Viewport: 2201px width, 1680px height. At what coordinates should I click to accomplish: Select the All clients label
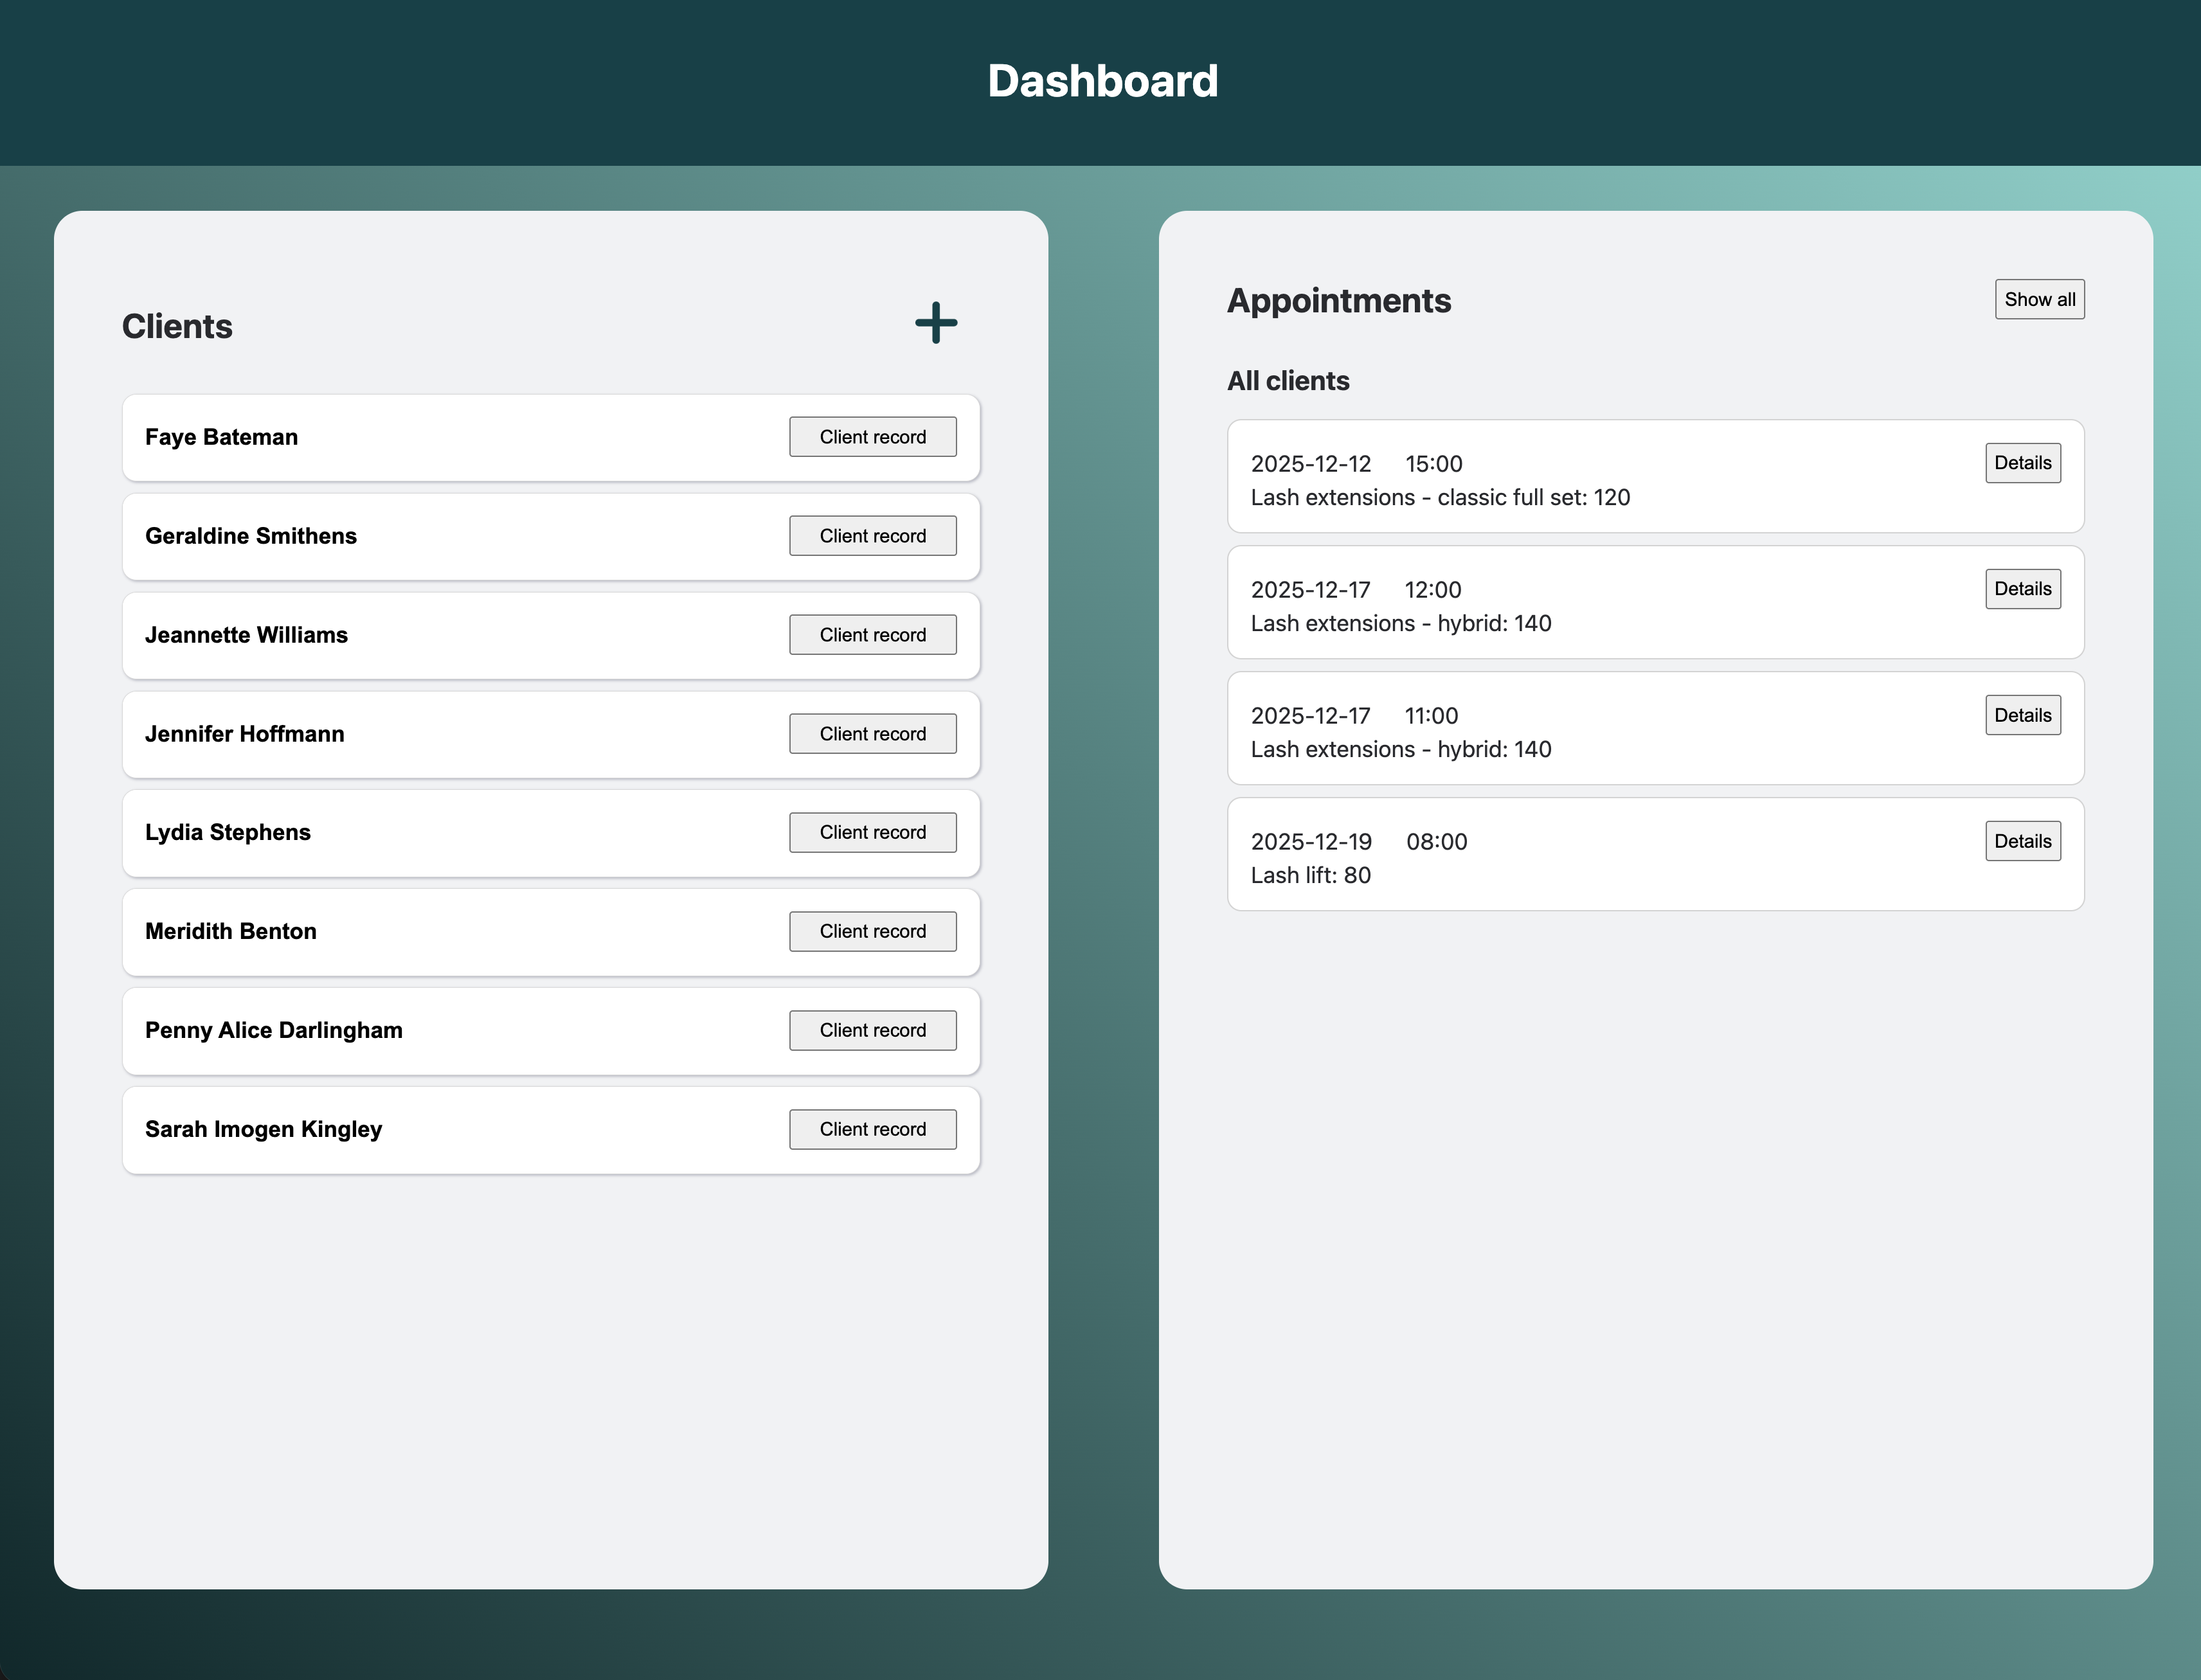point(1288,380)
